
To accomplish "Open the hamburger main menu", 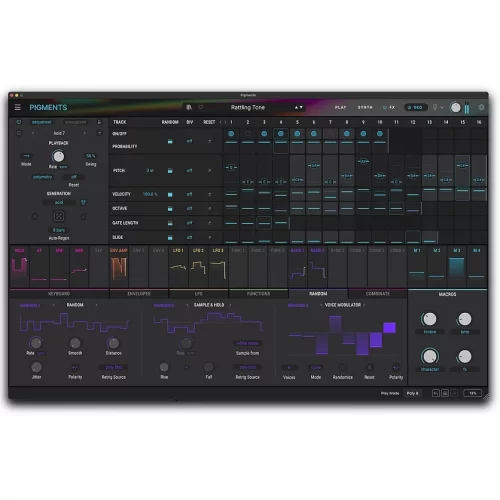I will point(18,107).
